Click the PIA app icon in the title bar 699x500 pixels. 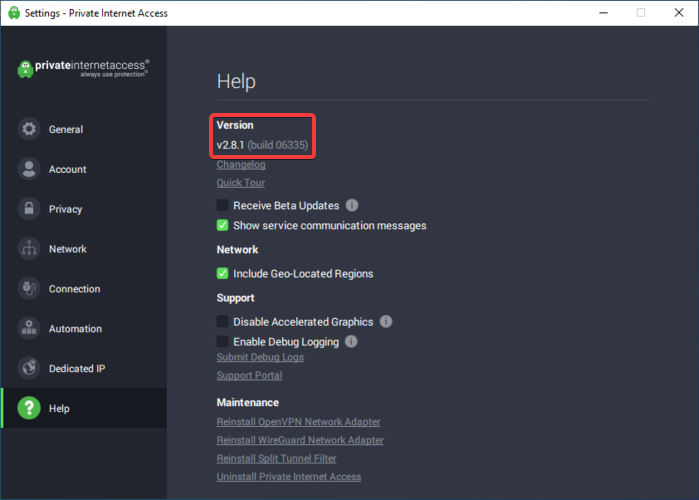tap(14, 12)
